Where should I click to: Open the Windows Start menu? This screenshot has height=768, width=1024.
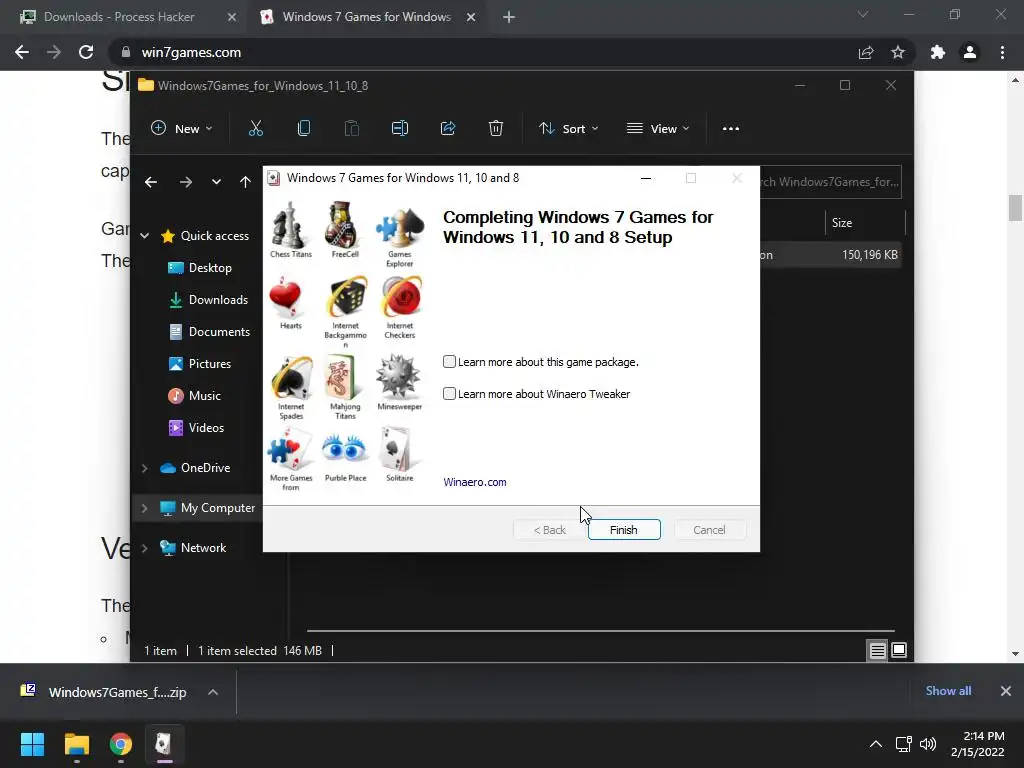click(32, 744)
